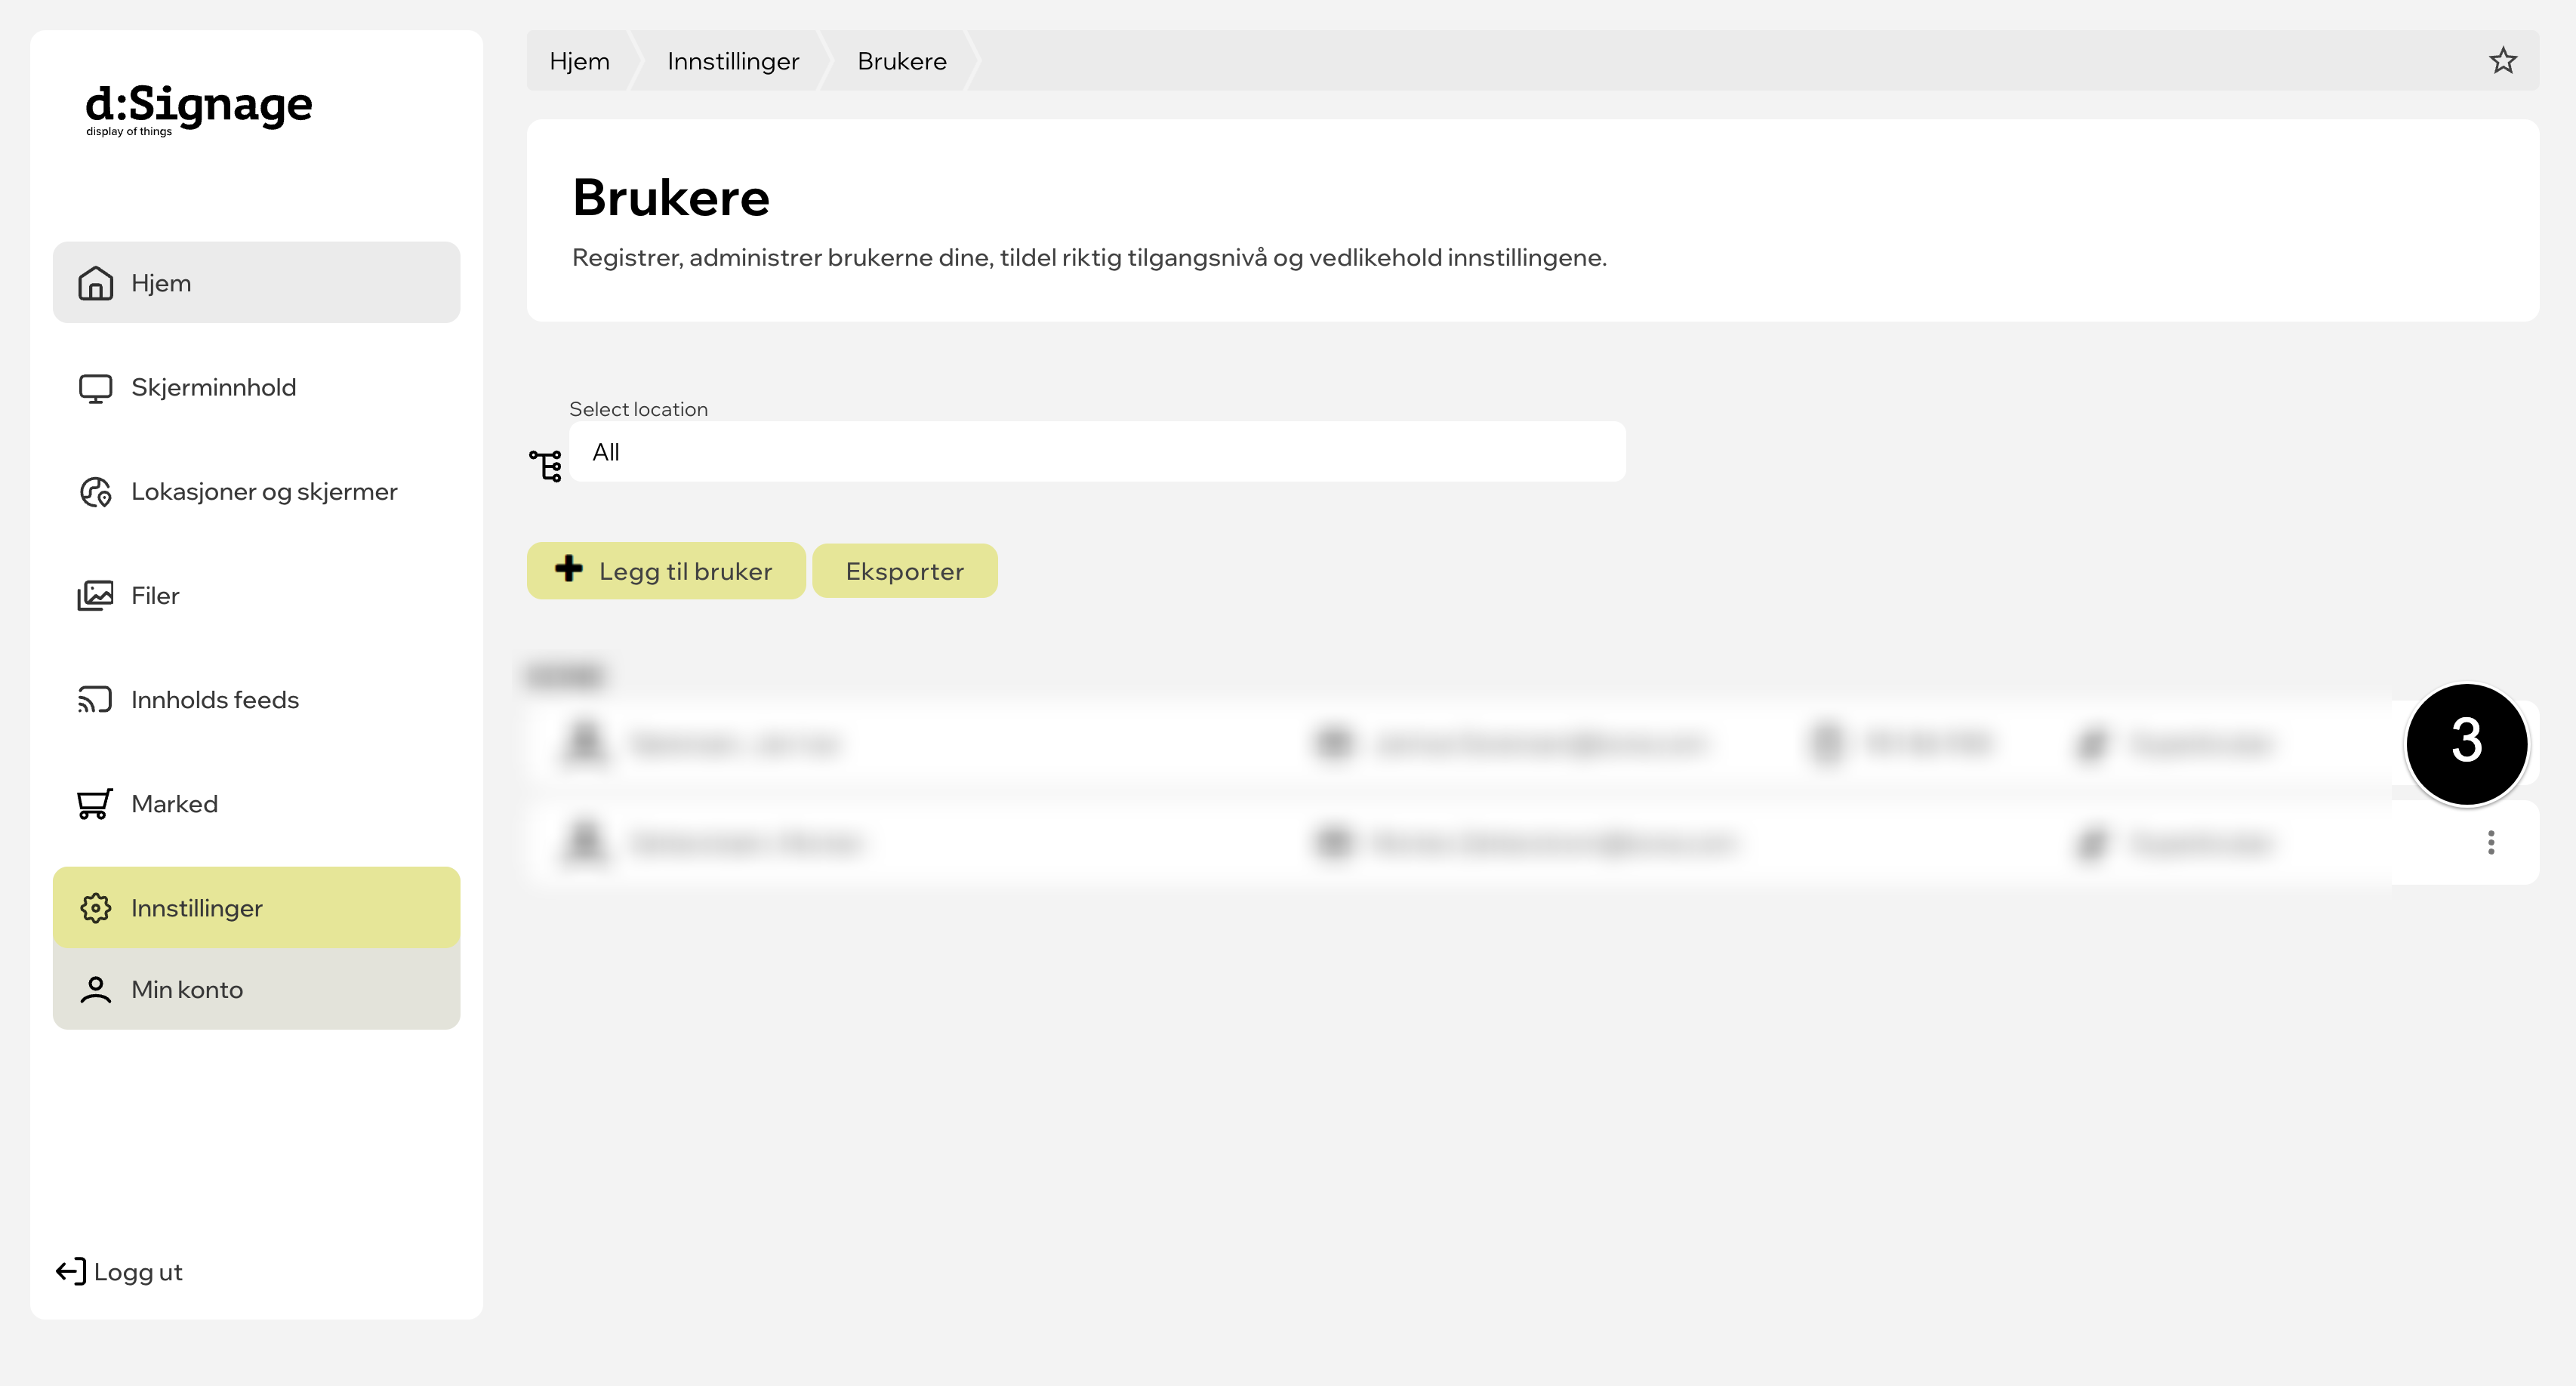The width and height of the screenshot is (2576, 1386).
Task: Open Innholds feeds section
Action: 257,700
